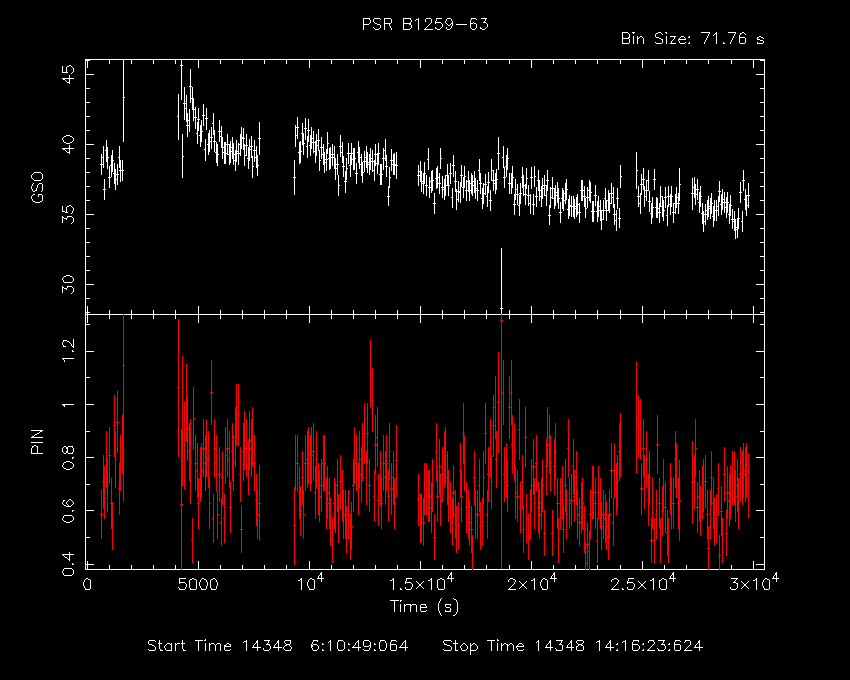Click the GSO axis tick label 45
The height and width of the screenshot is (680, 850).
(69, 74)
